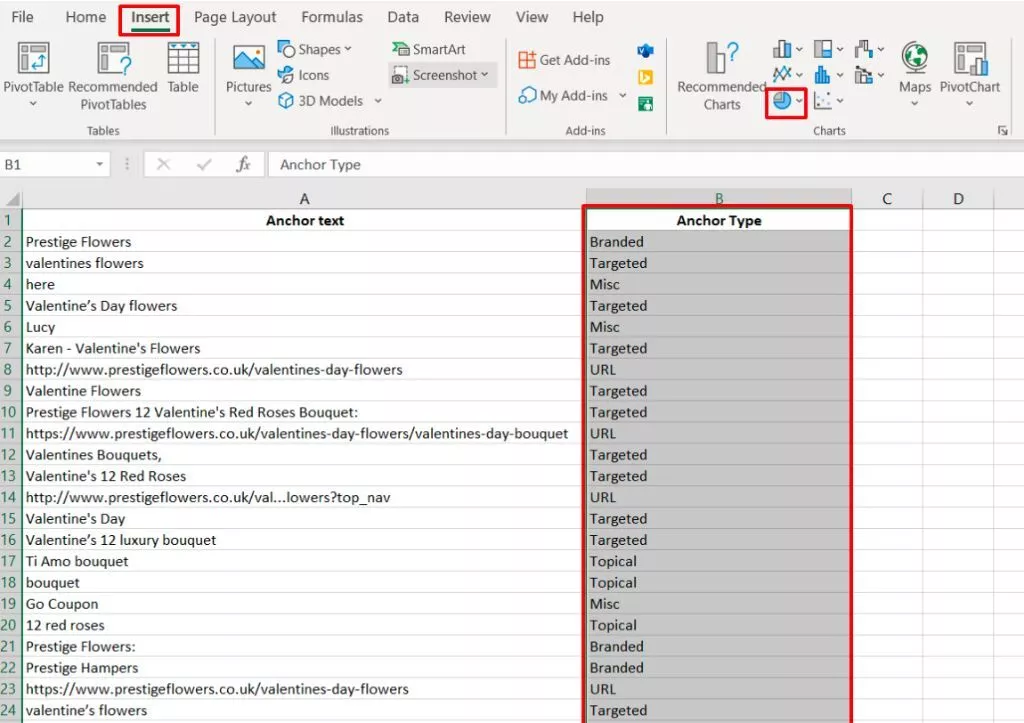1024x723 pixels.
Task: Expand the My Add-ins dropdown arrow
Action: pos(622,96)
